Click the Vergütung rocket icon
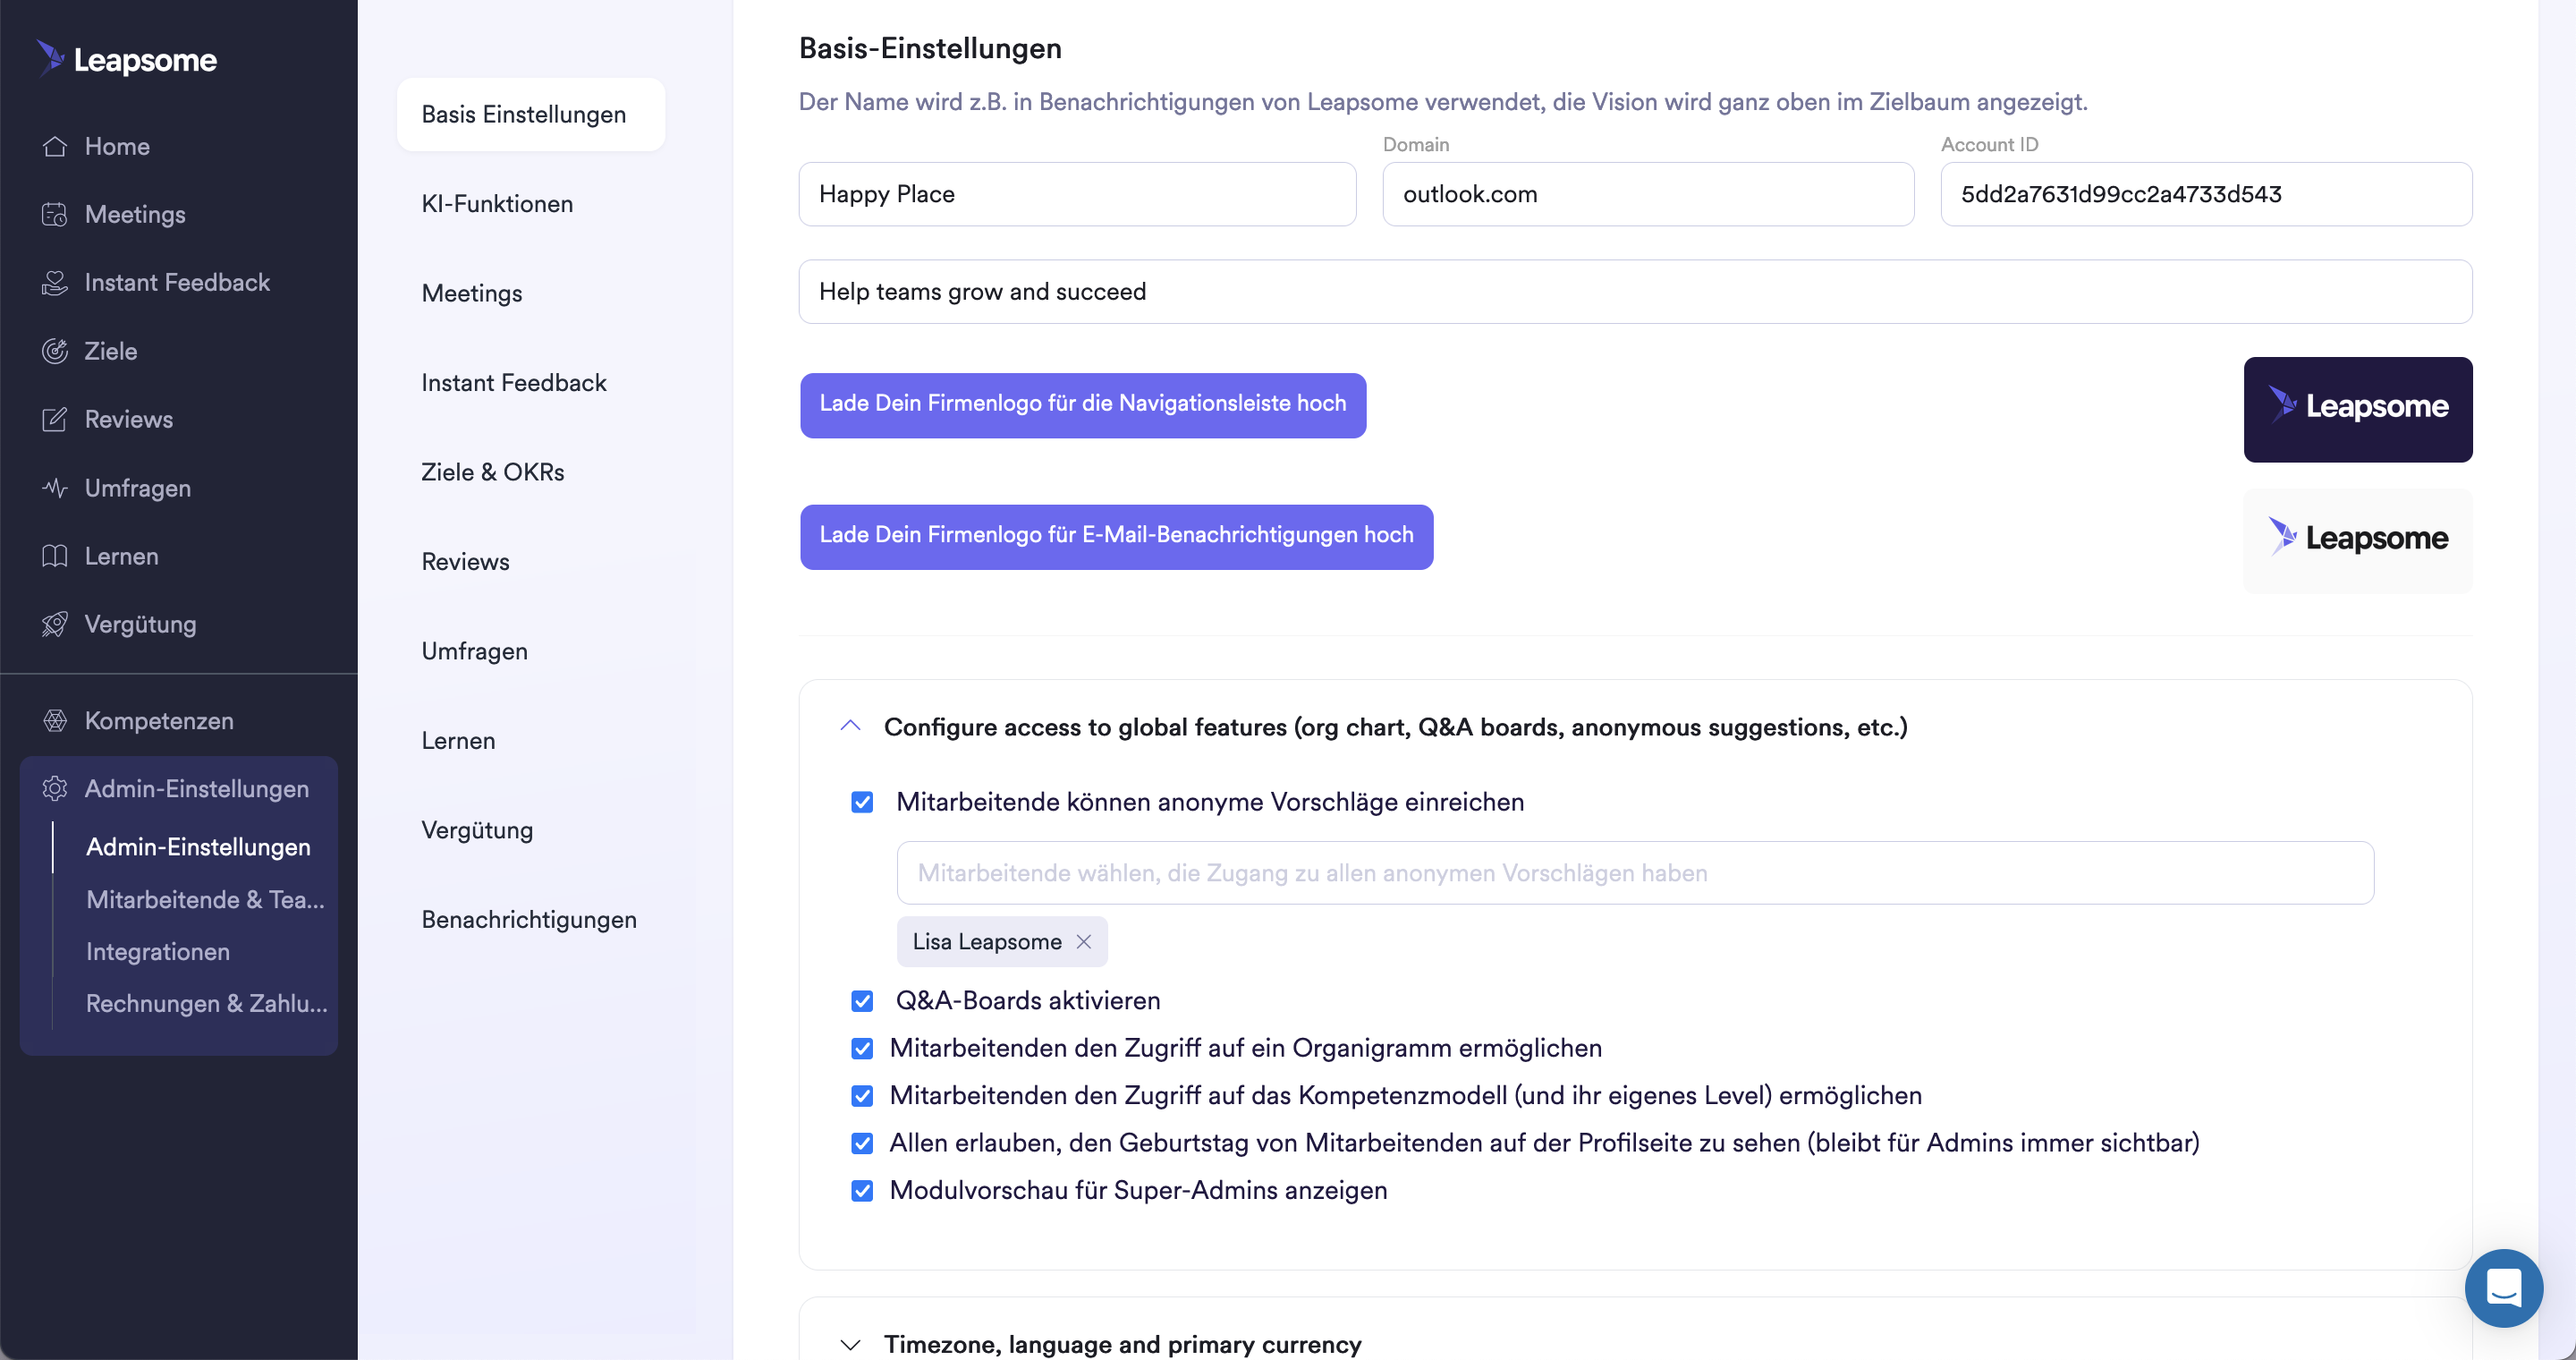Screen dimensions: 2576x1360 coord(55,624)
